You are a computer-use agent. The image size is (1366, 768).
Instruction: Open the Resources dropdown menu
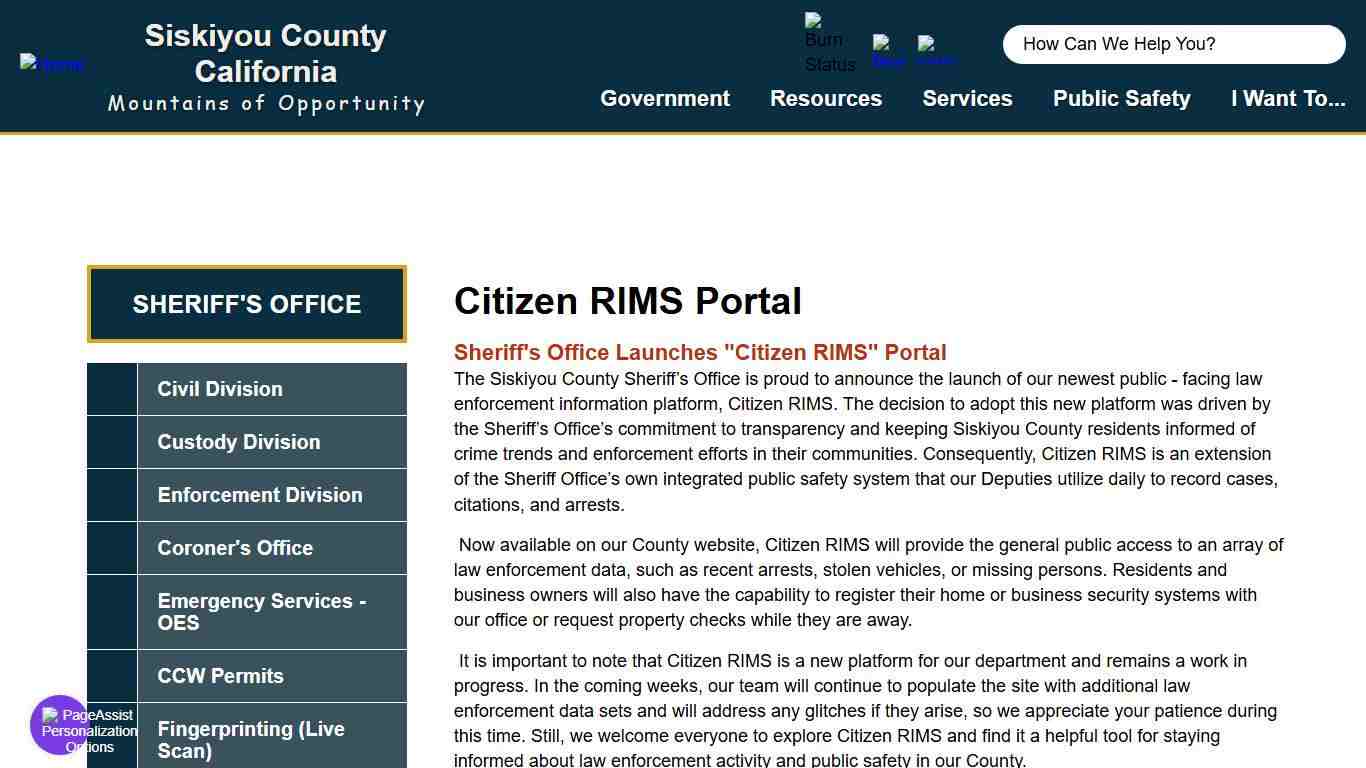[x=826, y=98]
